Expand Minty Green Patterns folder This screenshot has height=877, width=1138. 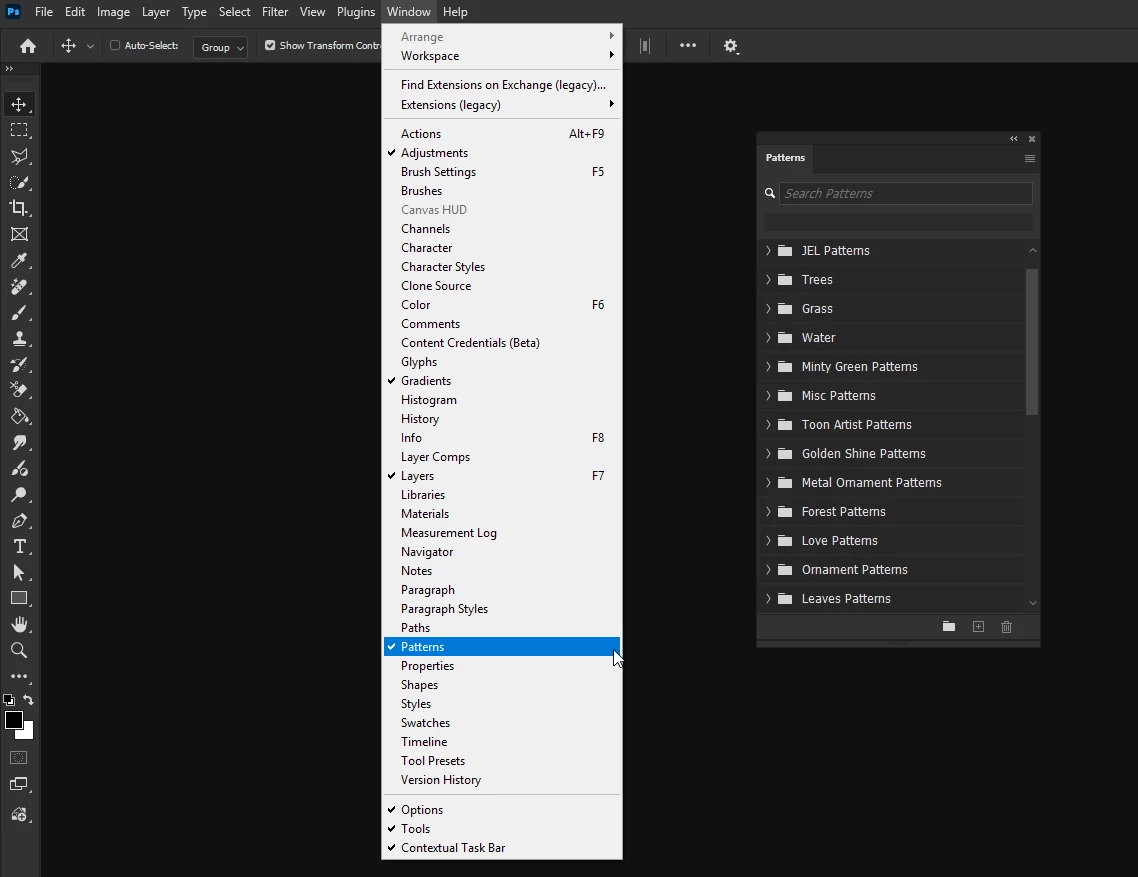pos(768,367)
